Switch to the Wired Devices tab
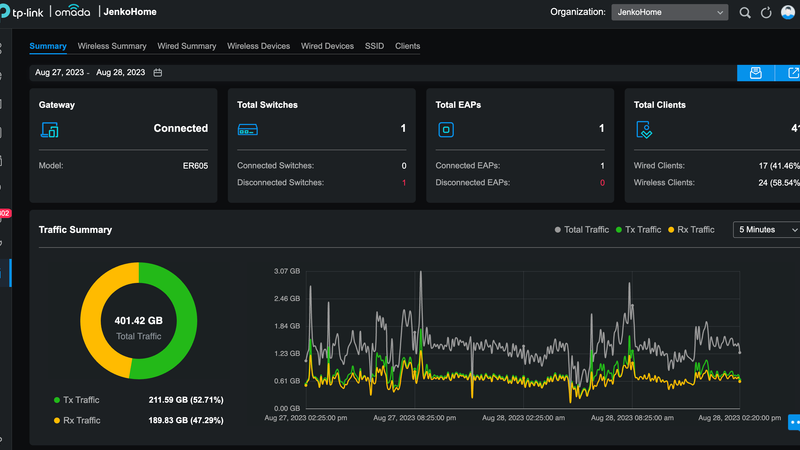This screenshot has height=450, width=800. tap(327, 46)
